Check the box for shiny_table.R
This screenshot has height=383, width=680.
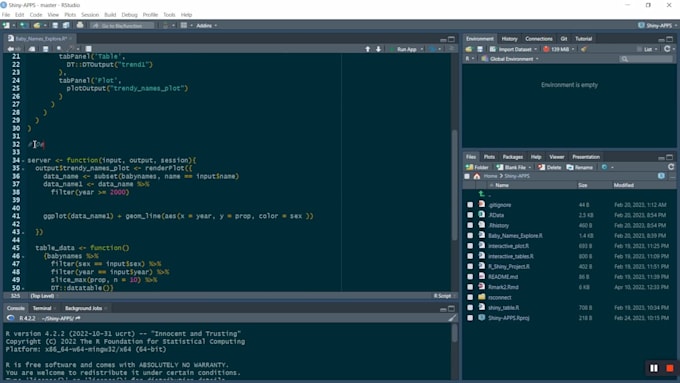(x=470, y=308)
